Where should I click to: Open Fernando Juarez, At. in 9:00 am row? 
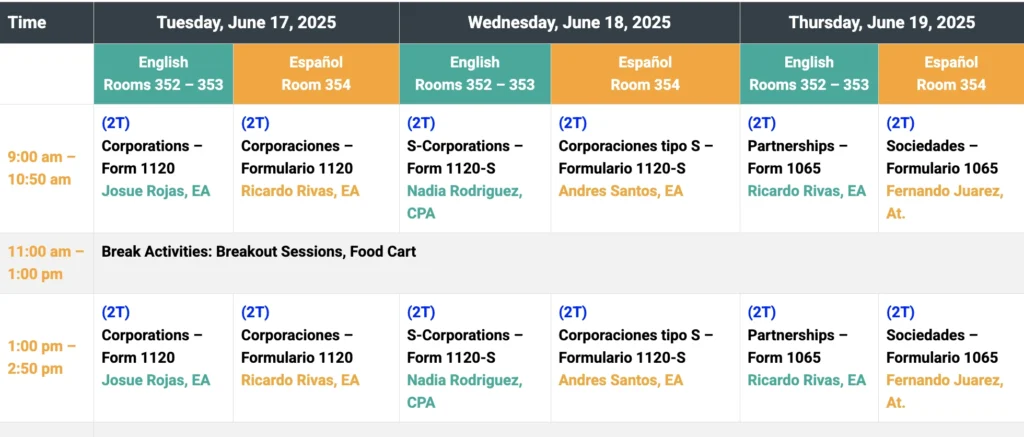pos(944,202)
